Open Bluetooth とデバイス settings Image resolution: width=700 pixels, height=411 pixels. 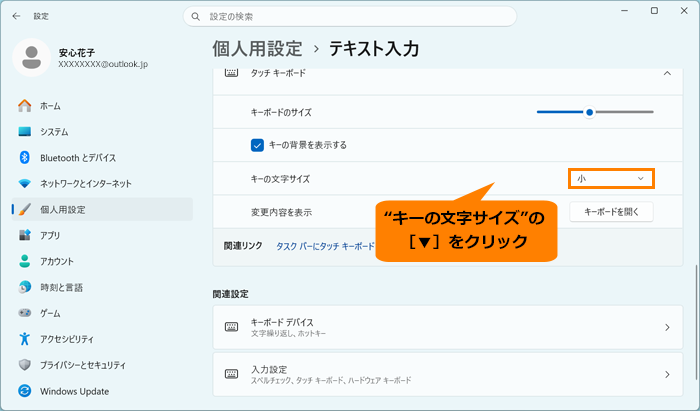[x=102, y=158]
